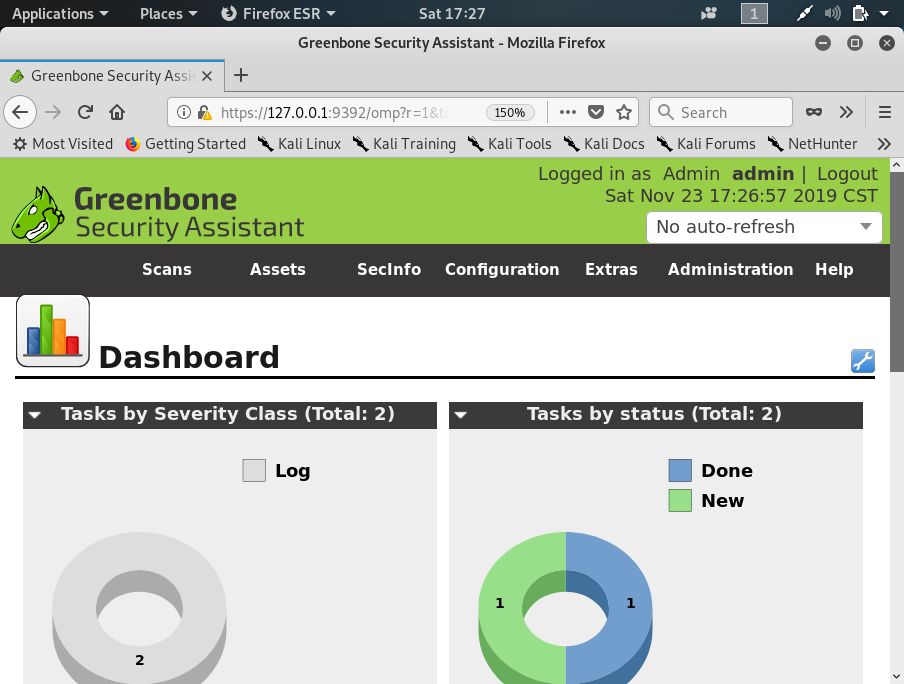
Task: Open the system menu arrow in the top panel
Action: (x=884, y=13)
